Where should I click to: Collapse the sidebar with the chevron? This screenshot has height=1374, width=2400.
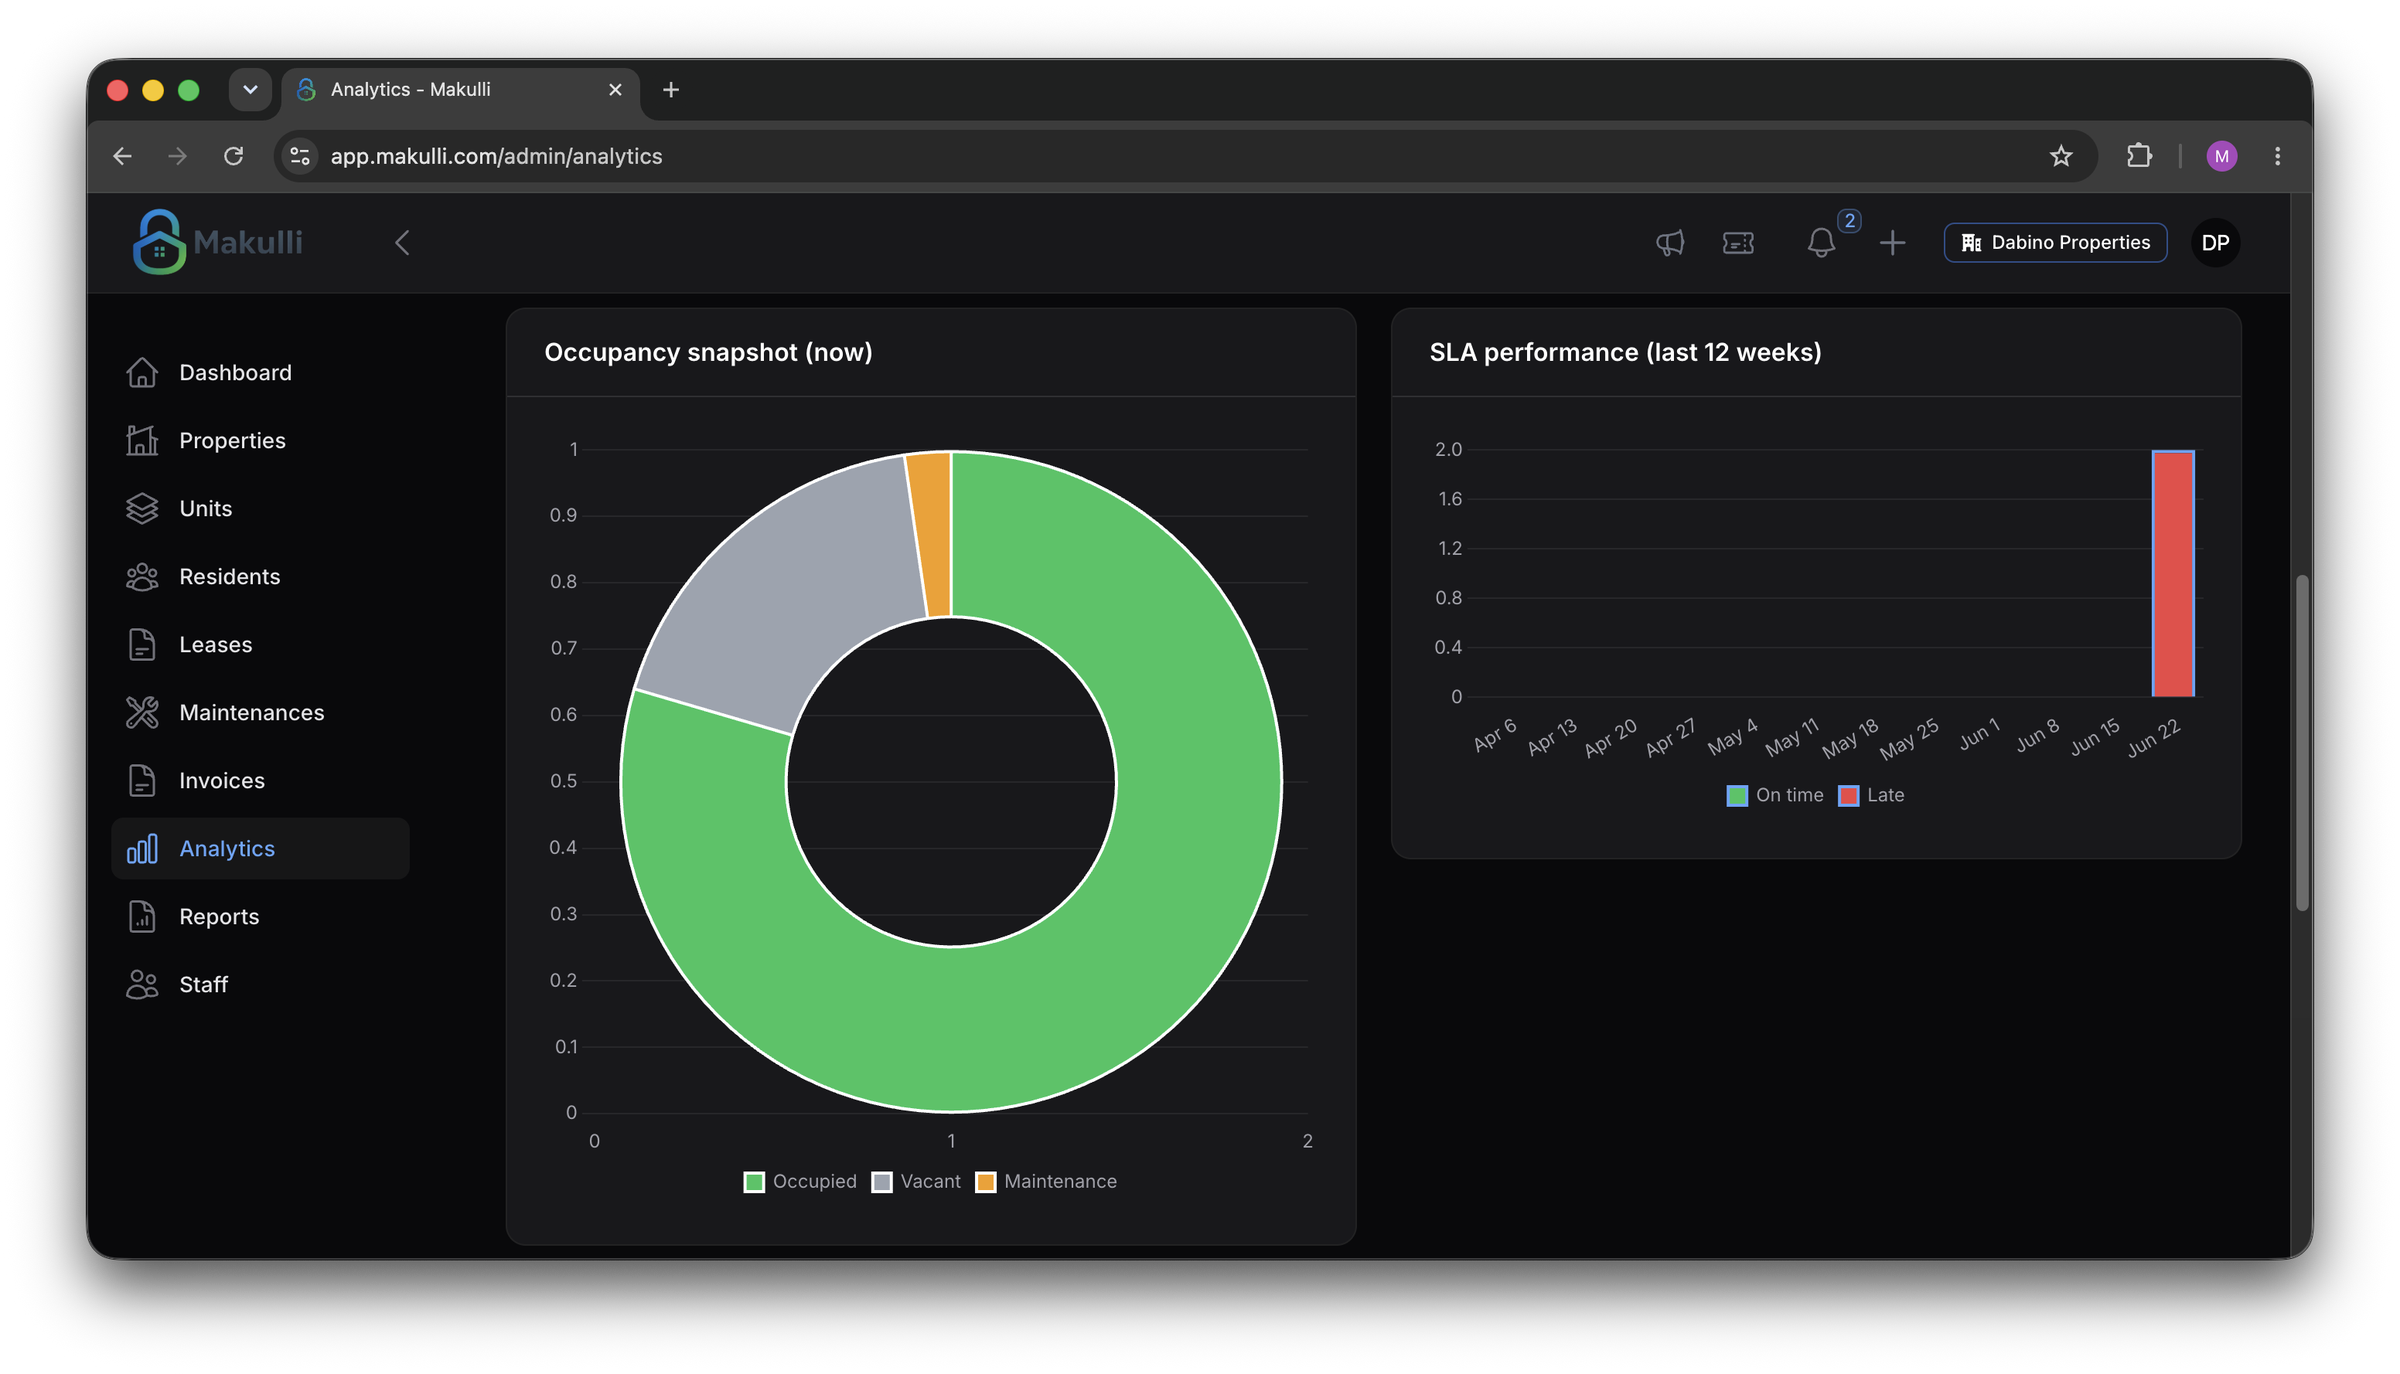tap(402, 243)
